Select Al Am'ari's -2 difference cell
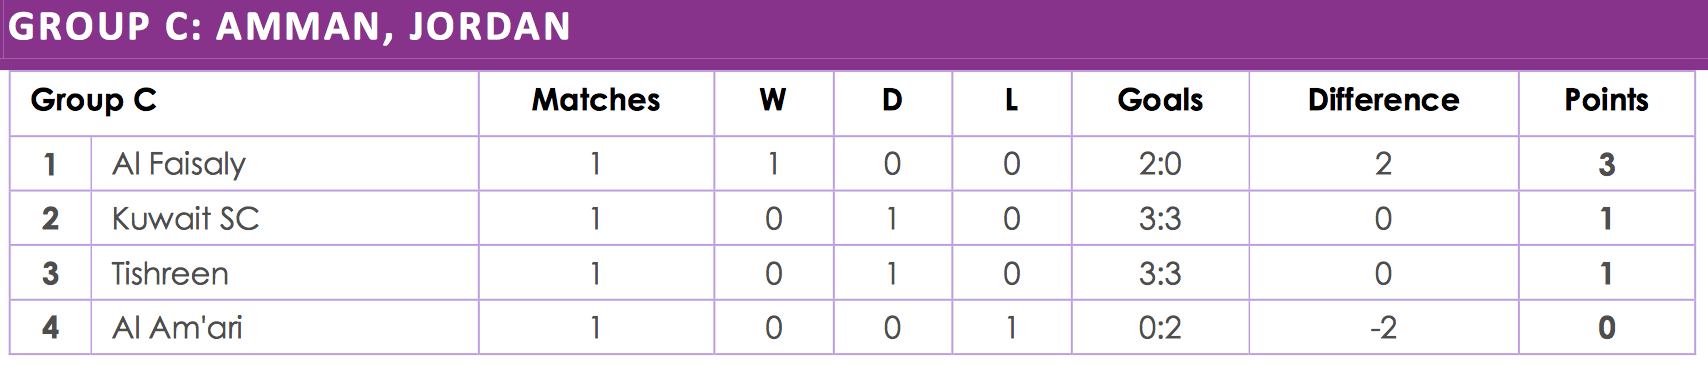The image size is (1708, 372). [x=1383, y=327]
